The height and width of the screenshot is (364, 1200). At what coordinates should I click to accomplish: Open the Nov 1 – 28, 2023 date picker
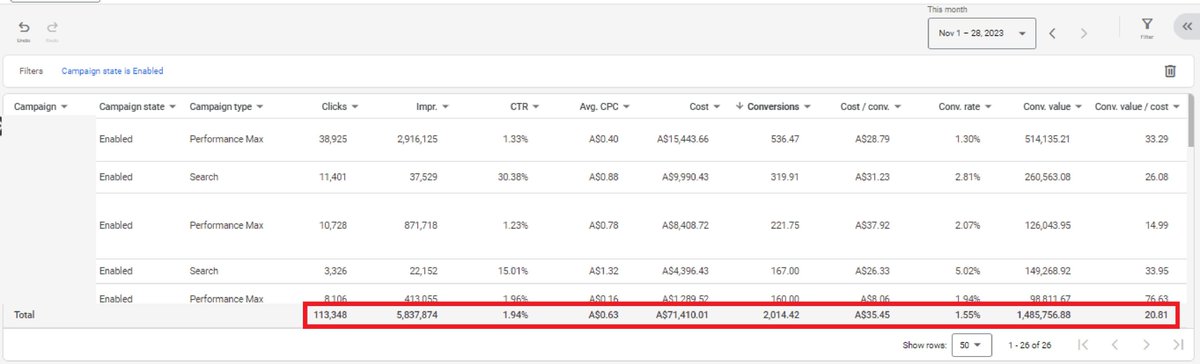coord(981,33)
